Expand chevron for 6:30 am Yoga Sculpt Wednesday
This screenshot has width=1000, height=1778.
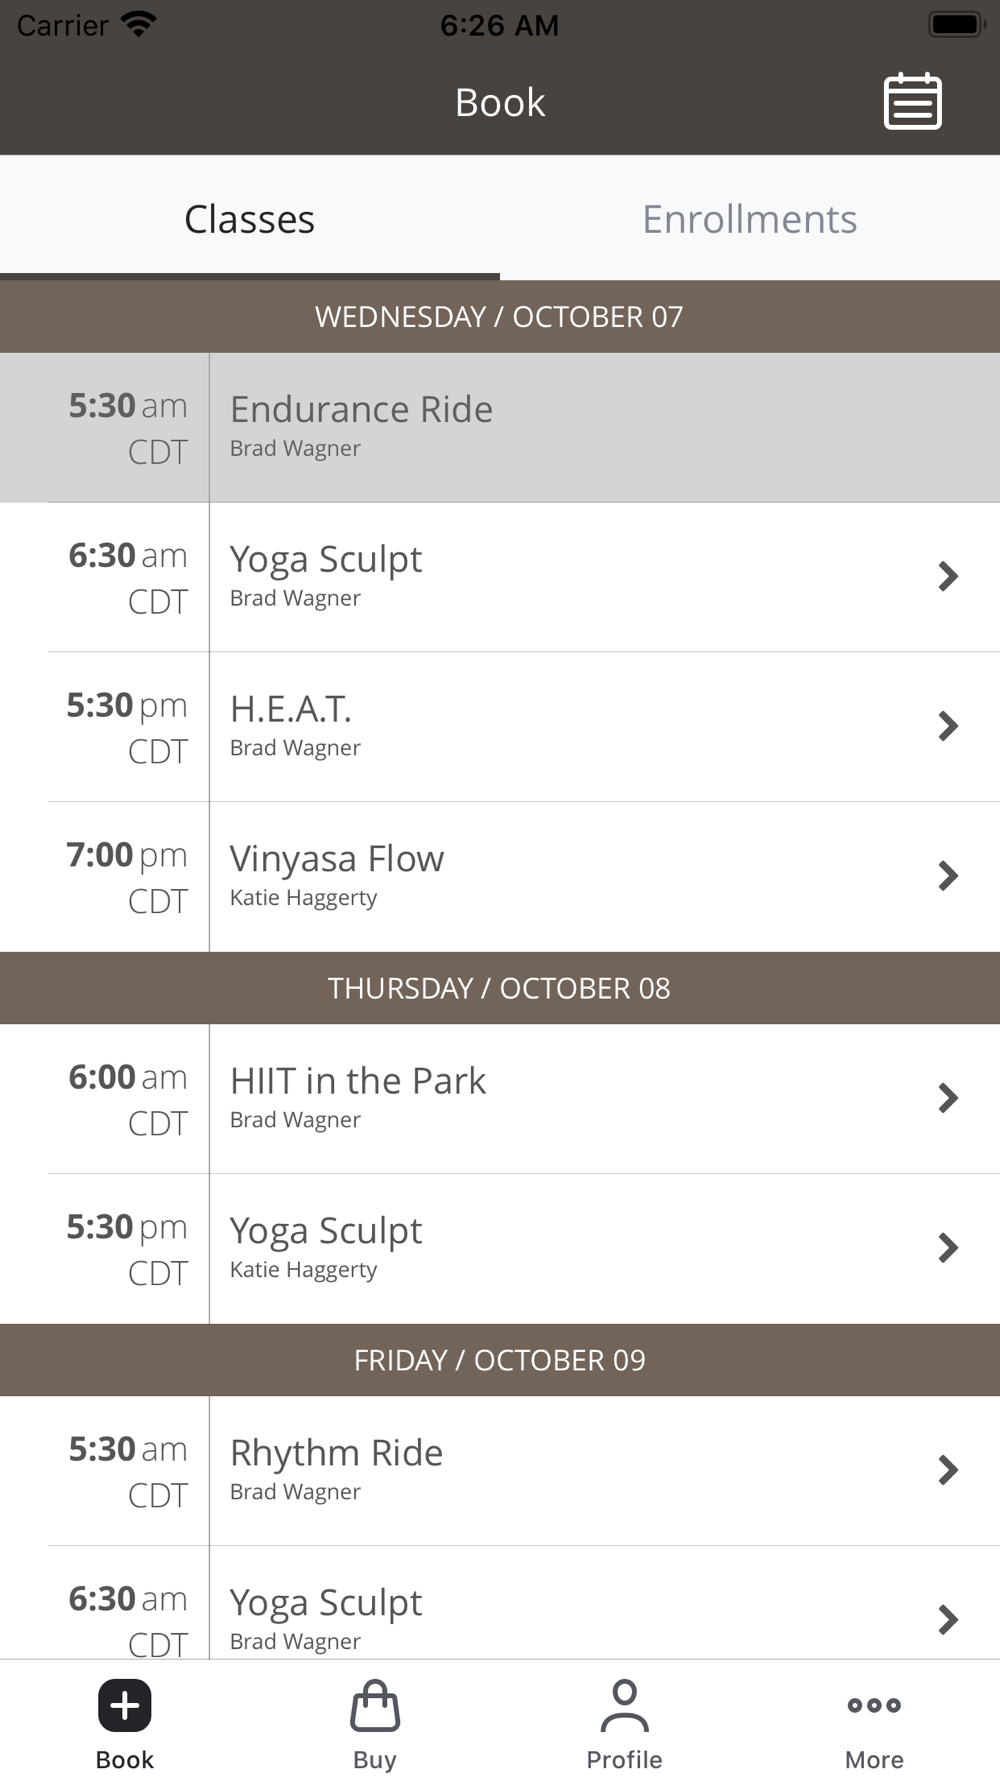tap(947, 576)
